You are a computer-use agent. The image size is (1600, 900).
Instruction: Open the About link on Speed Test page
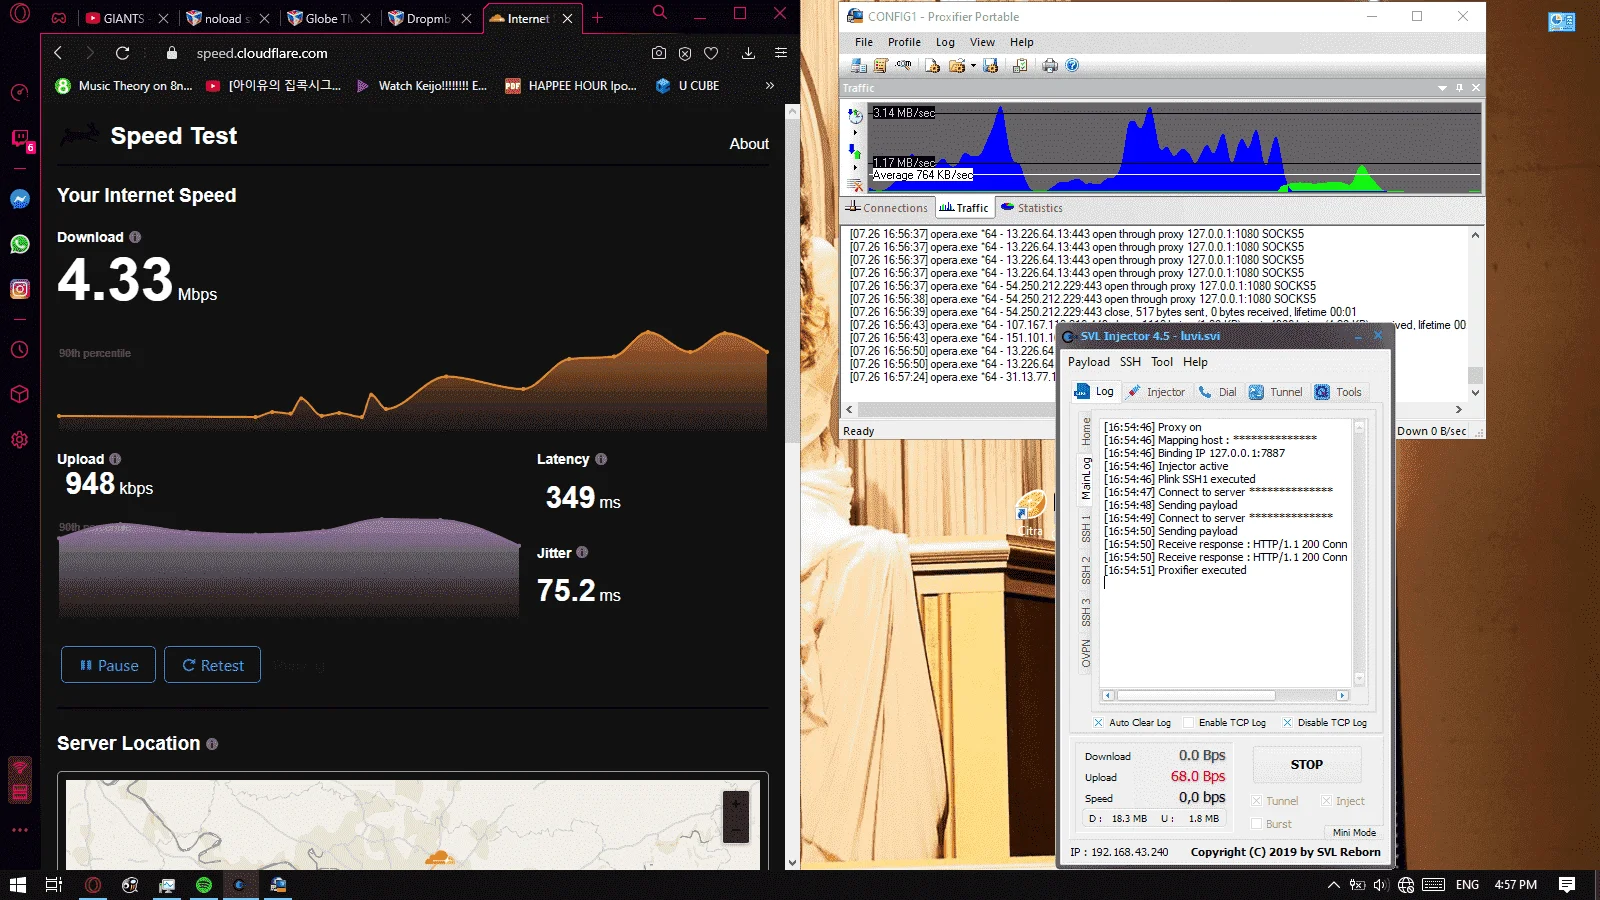point(749,144)
